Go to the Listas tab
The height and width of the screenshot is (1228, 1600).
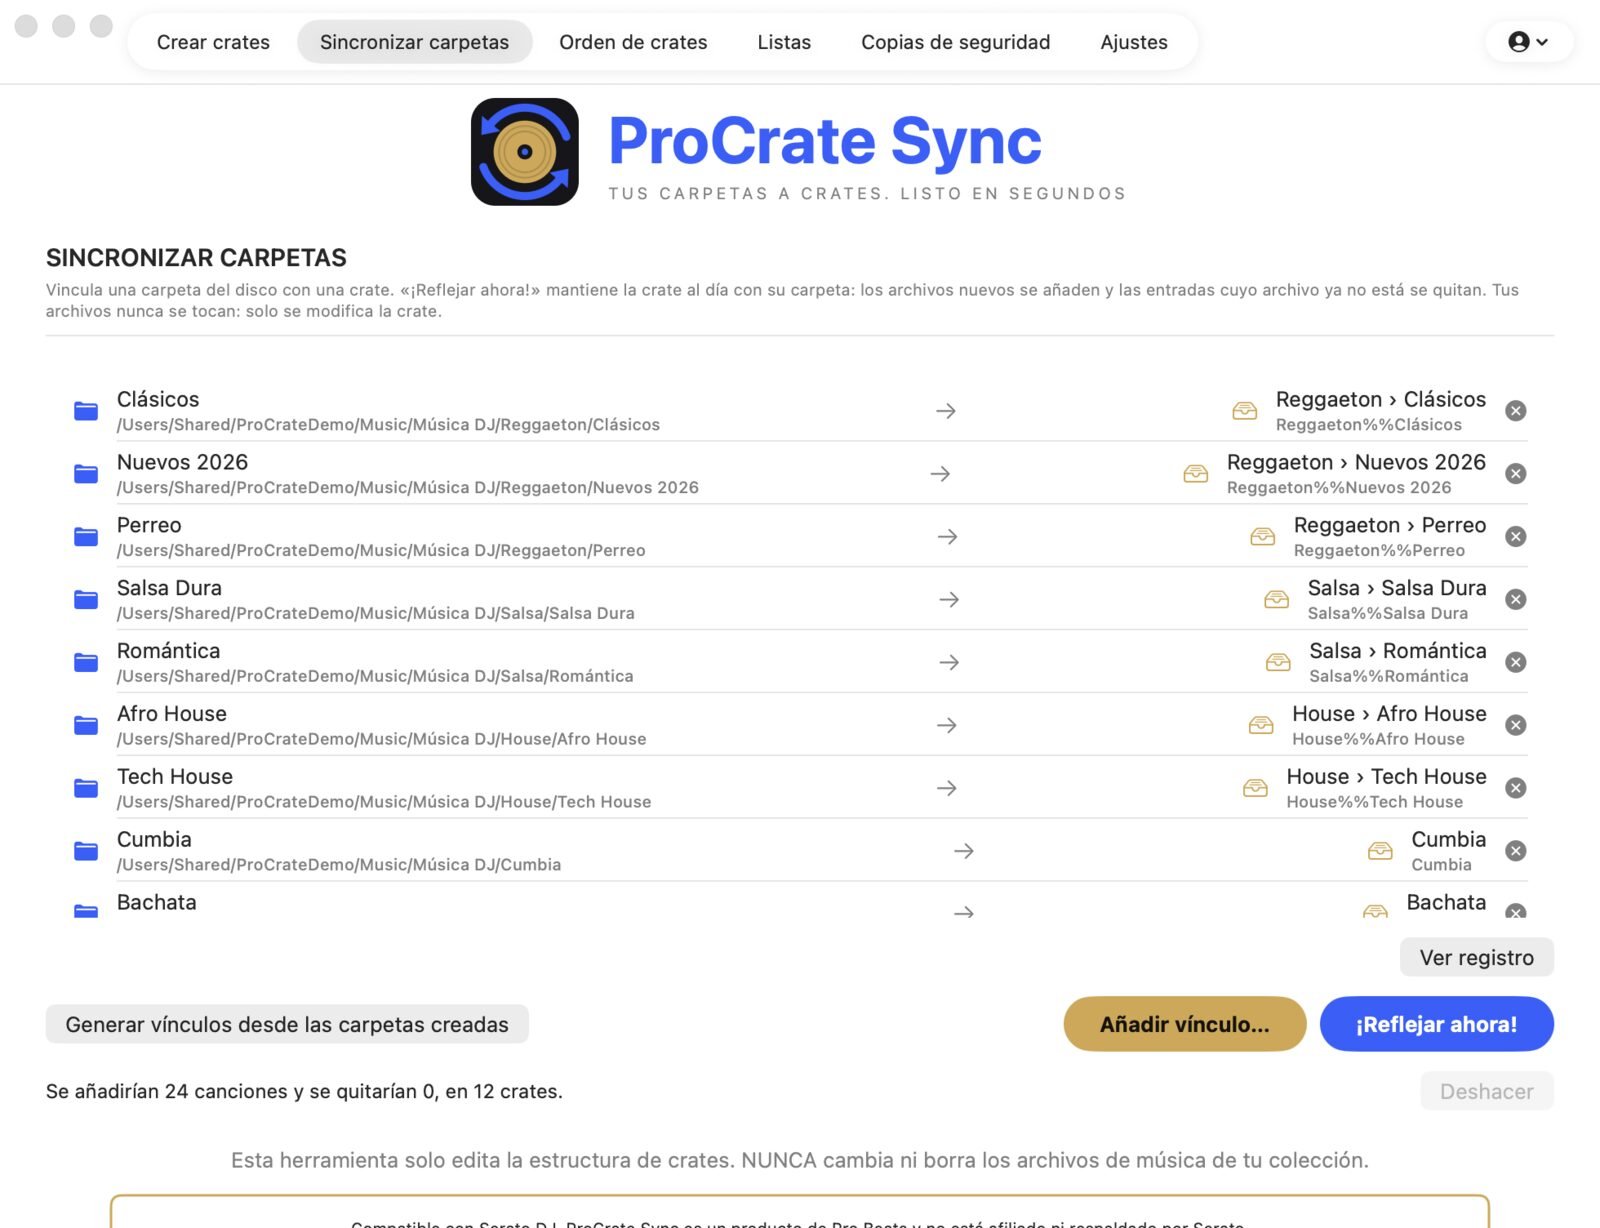point(784,42)
